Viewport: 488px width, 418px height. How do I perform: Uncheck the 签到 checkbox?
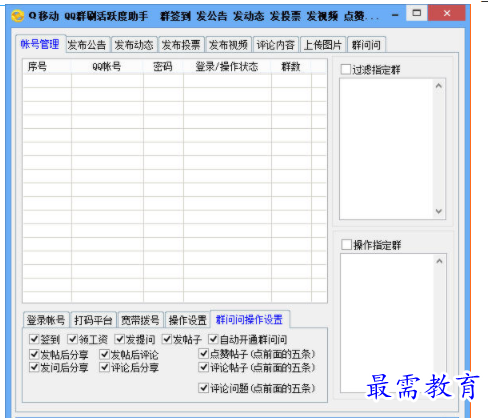pyautogui.click(x=34, y=339)
